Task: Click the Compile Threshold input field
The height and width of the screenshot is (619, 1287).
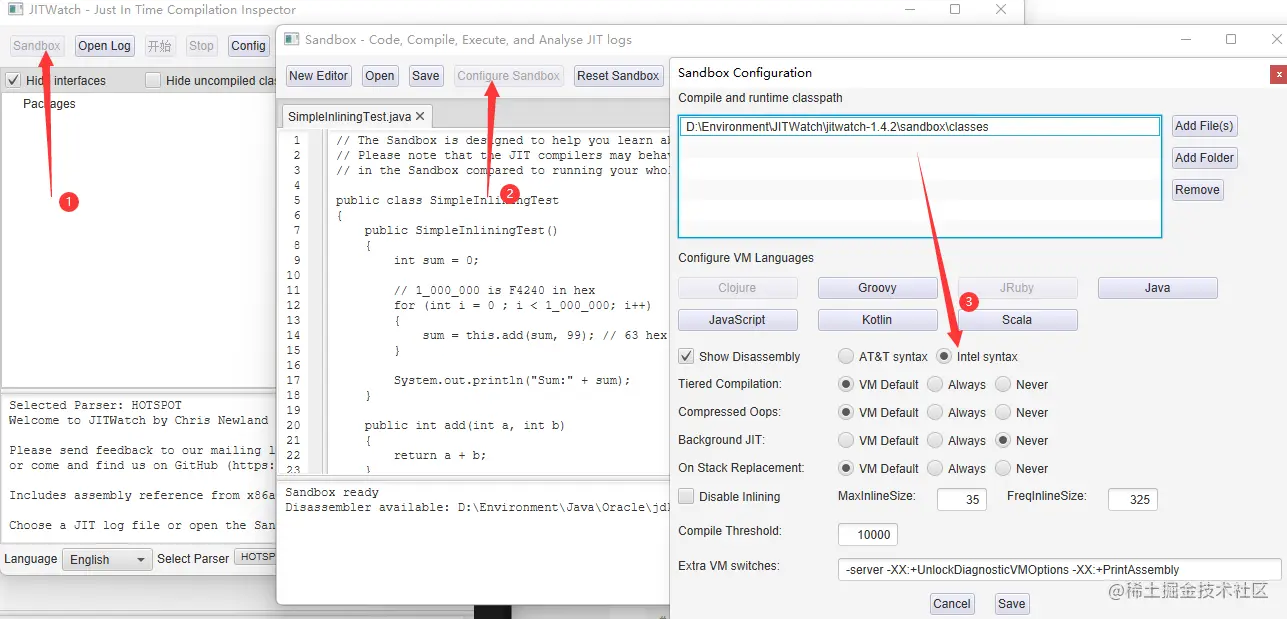Action: tap(868, 534)
